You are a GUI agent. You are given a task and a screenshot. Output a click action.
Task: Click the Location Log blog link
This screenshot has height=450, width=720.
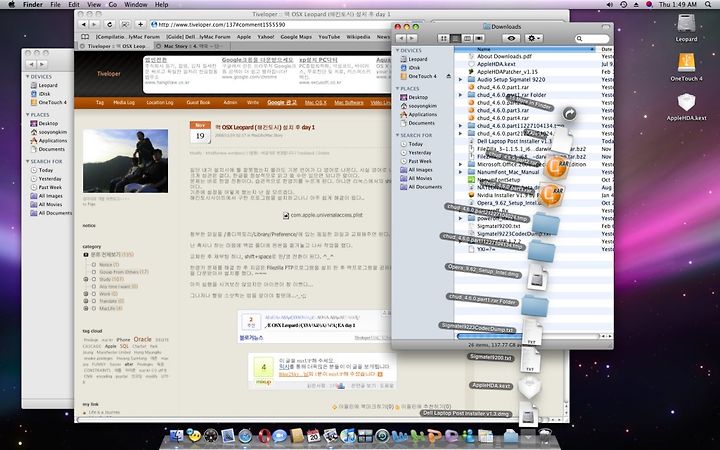pyautogui.click(x=160, y=102)
